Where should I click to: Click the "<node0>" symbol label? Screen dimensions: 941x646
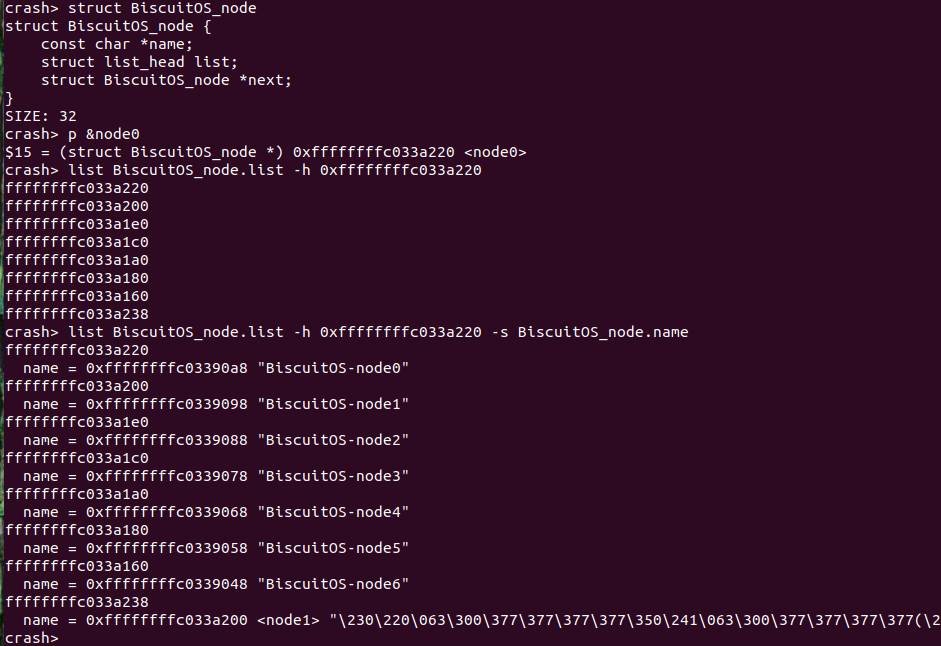coord(495,152)
